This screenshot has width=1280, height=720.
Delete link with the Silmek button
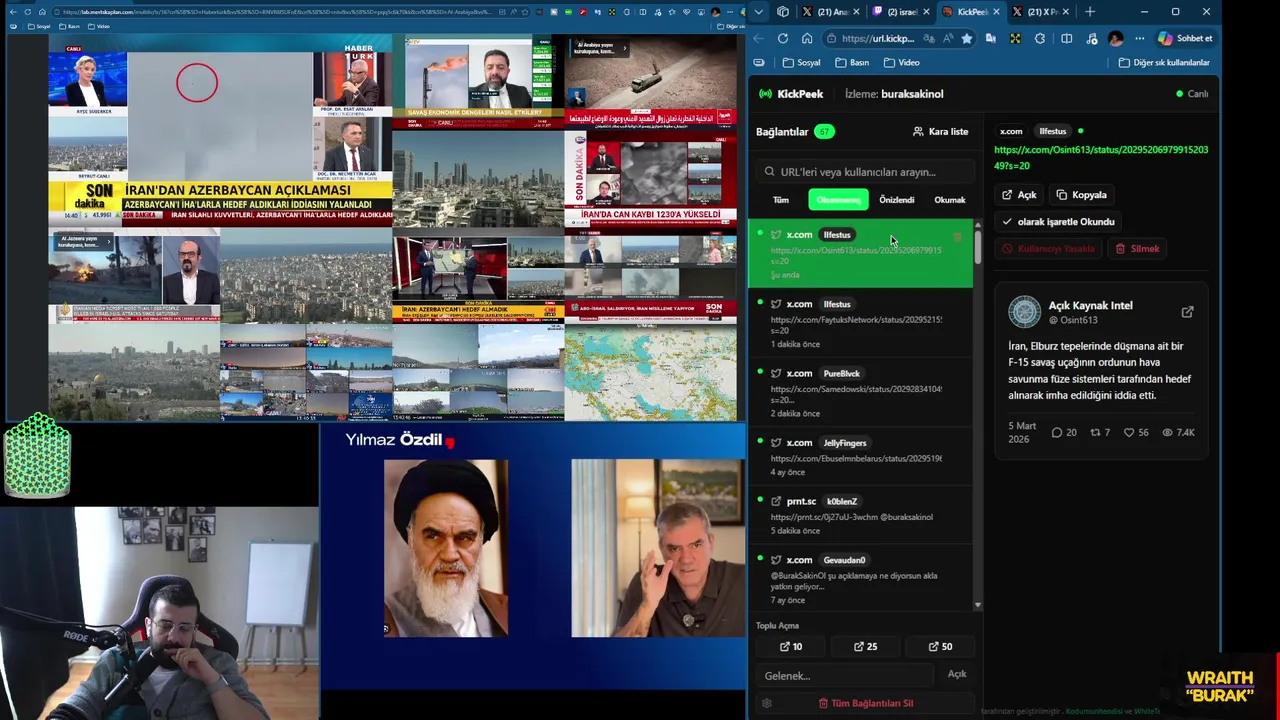[1137, 249]
